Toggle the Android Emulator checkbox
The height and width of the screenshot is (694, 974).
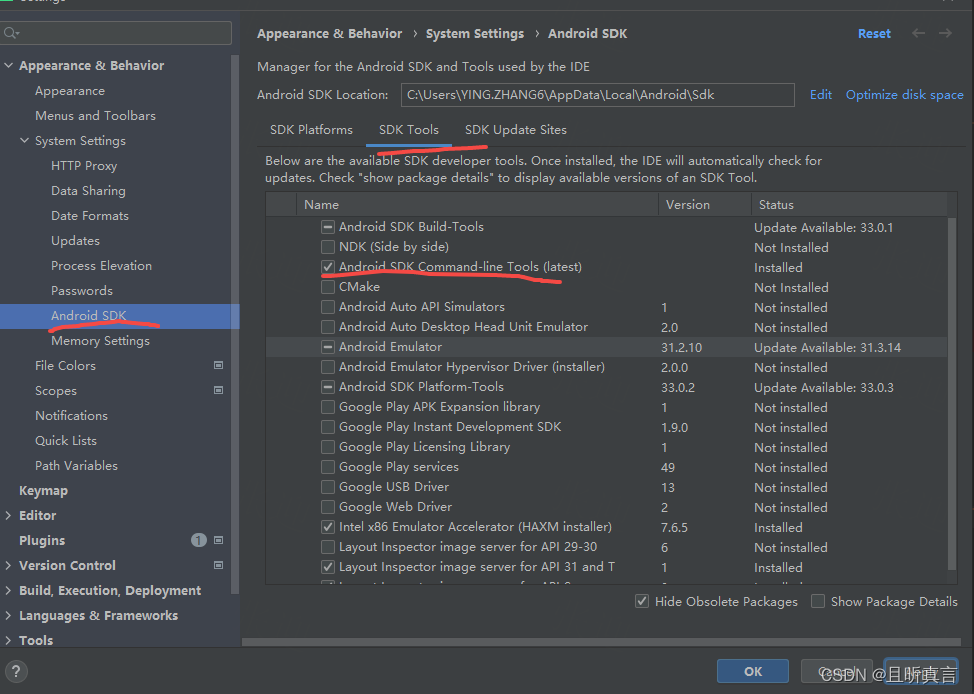coord(328,347)
